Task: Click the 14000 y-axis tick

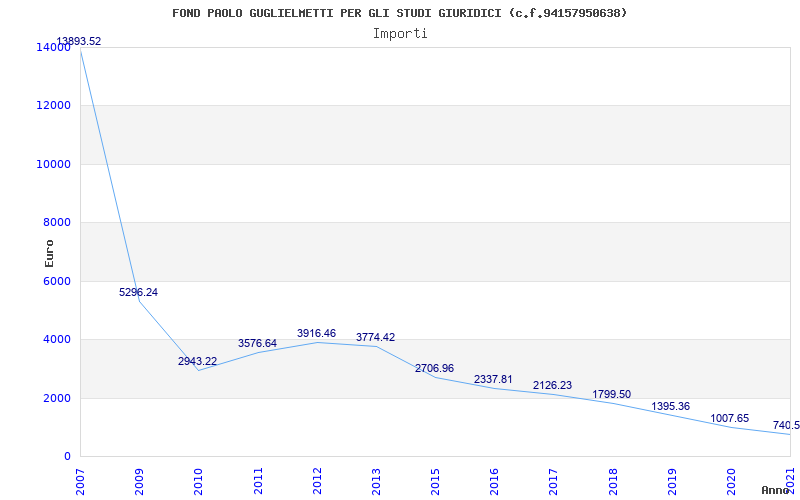Action: [53, 47]
